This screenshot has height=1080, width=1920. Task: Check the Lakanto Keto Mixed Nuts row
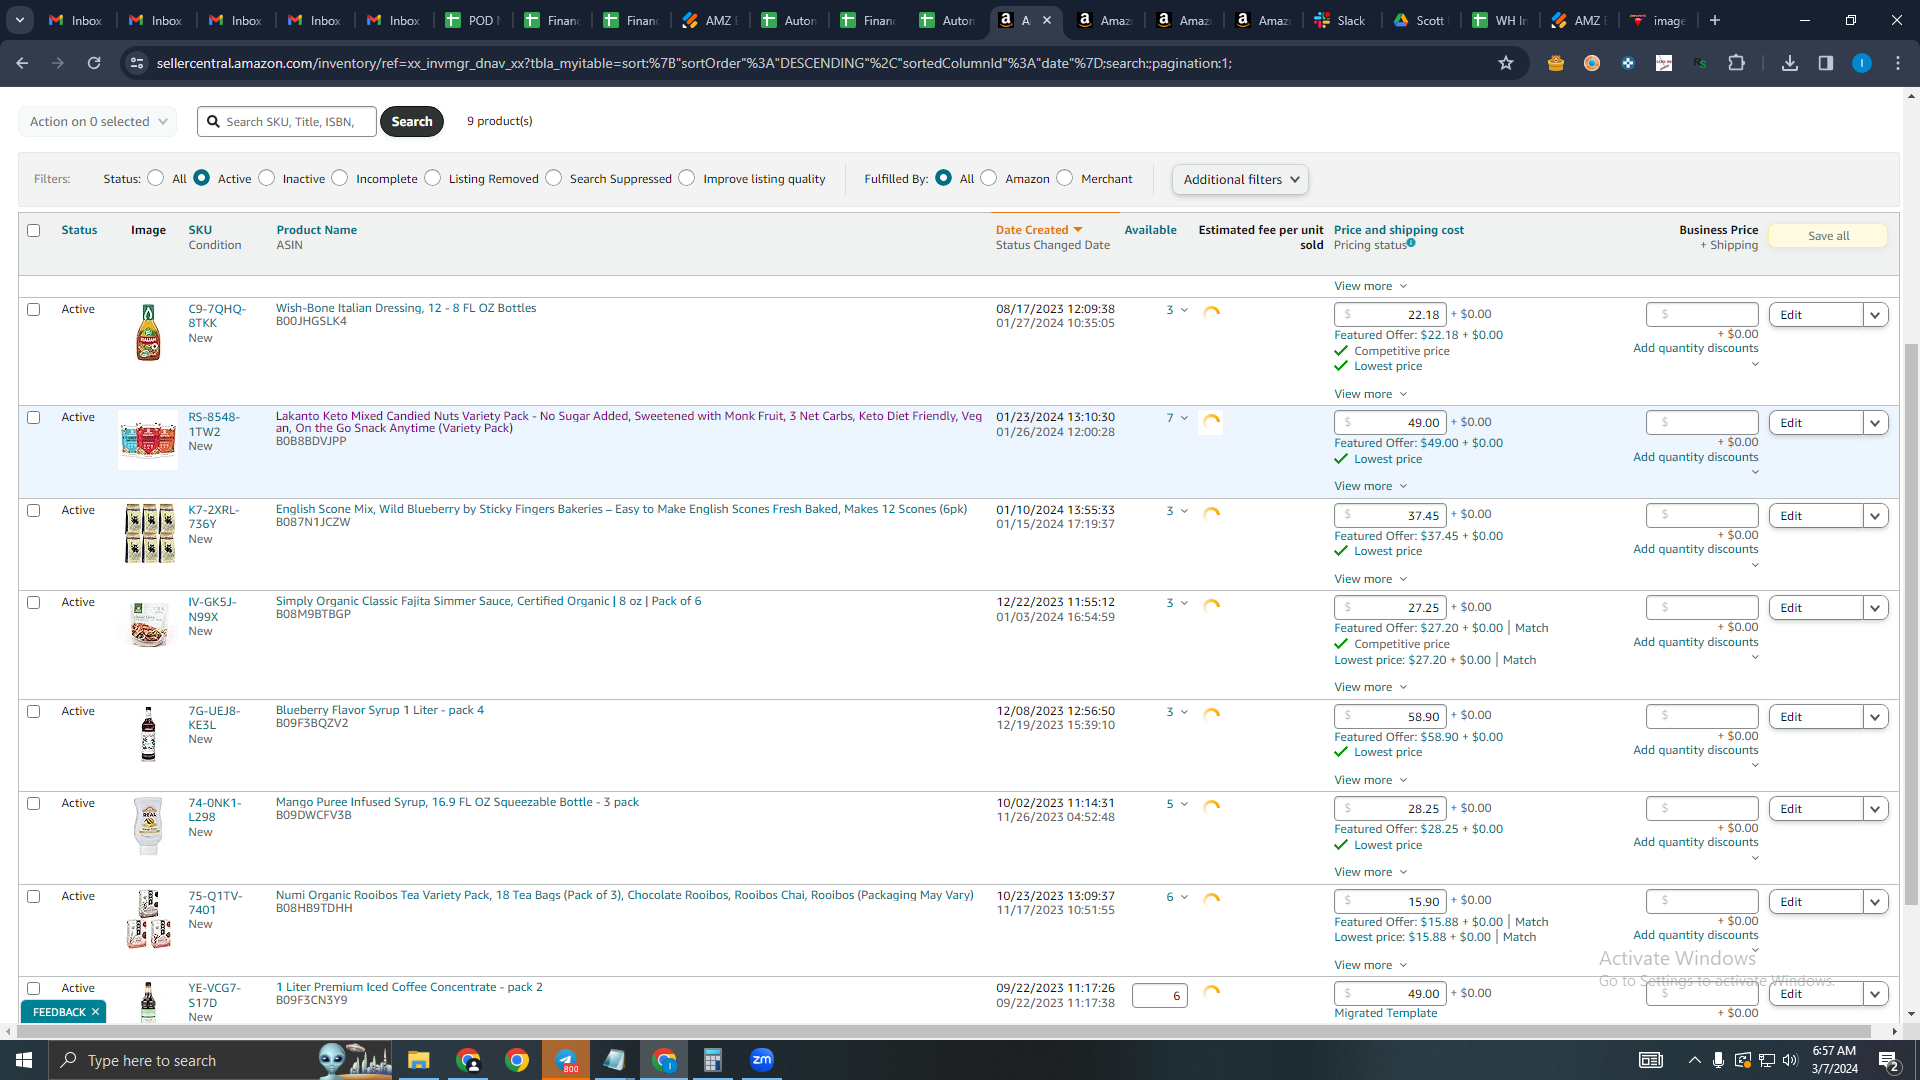click(34, 417)
